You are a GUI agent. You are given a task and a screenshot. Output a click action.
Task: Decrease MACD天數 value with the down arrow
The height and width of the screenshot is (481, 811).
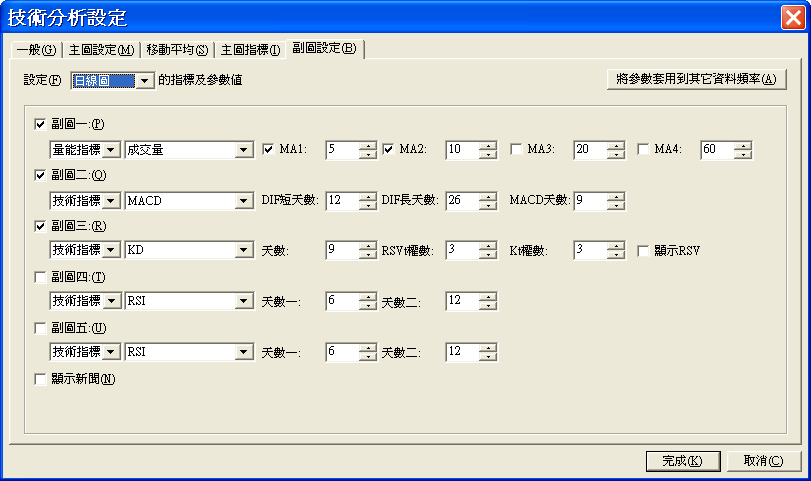pyautogui.click(x=616, y=206)
